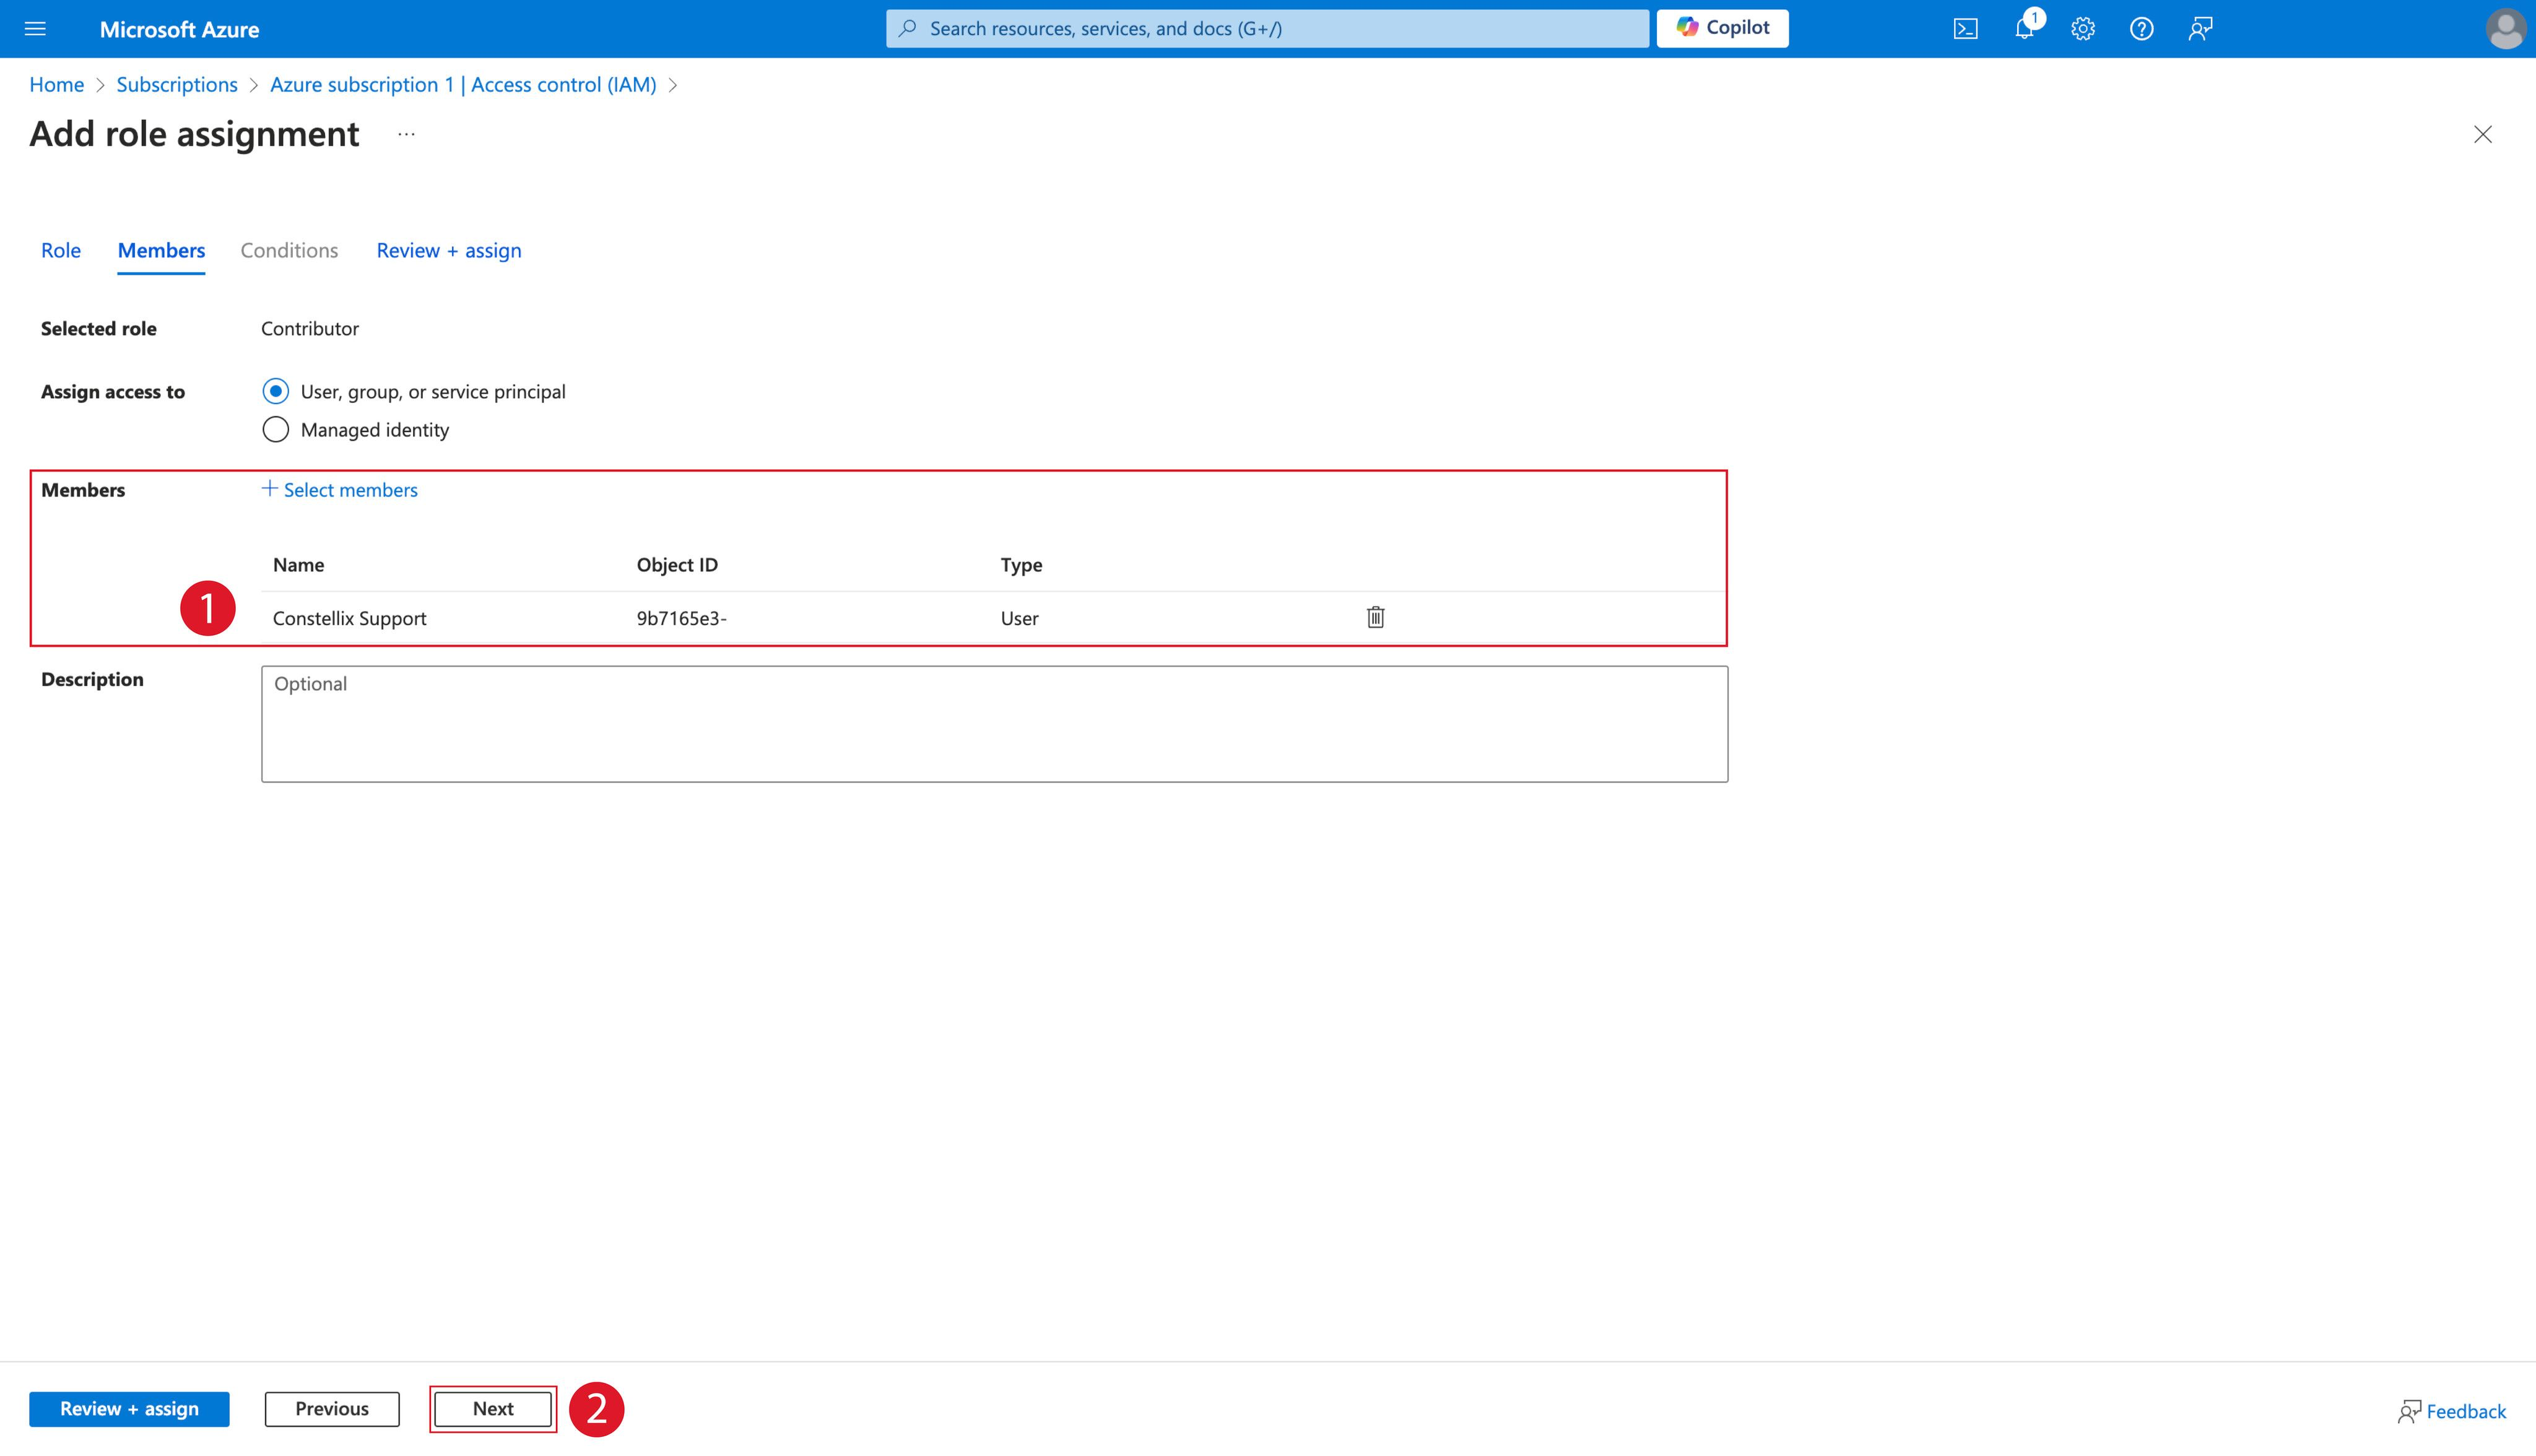
Task: Go to the Subscriptions breadcrumb link
Action: pyautogui.click(x=177, y=85)
